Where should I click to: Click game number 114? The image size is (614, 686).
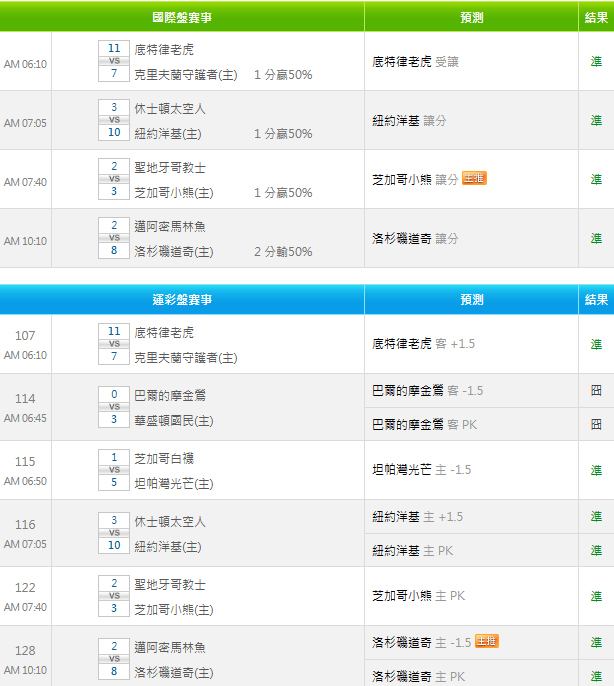pyautogui.click(x=25, y=399)
